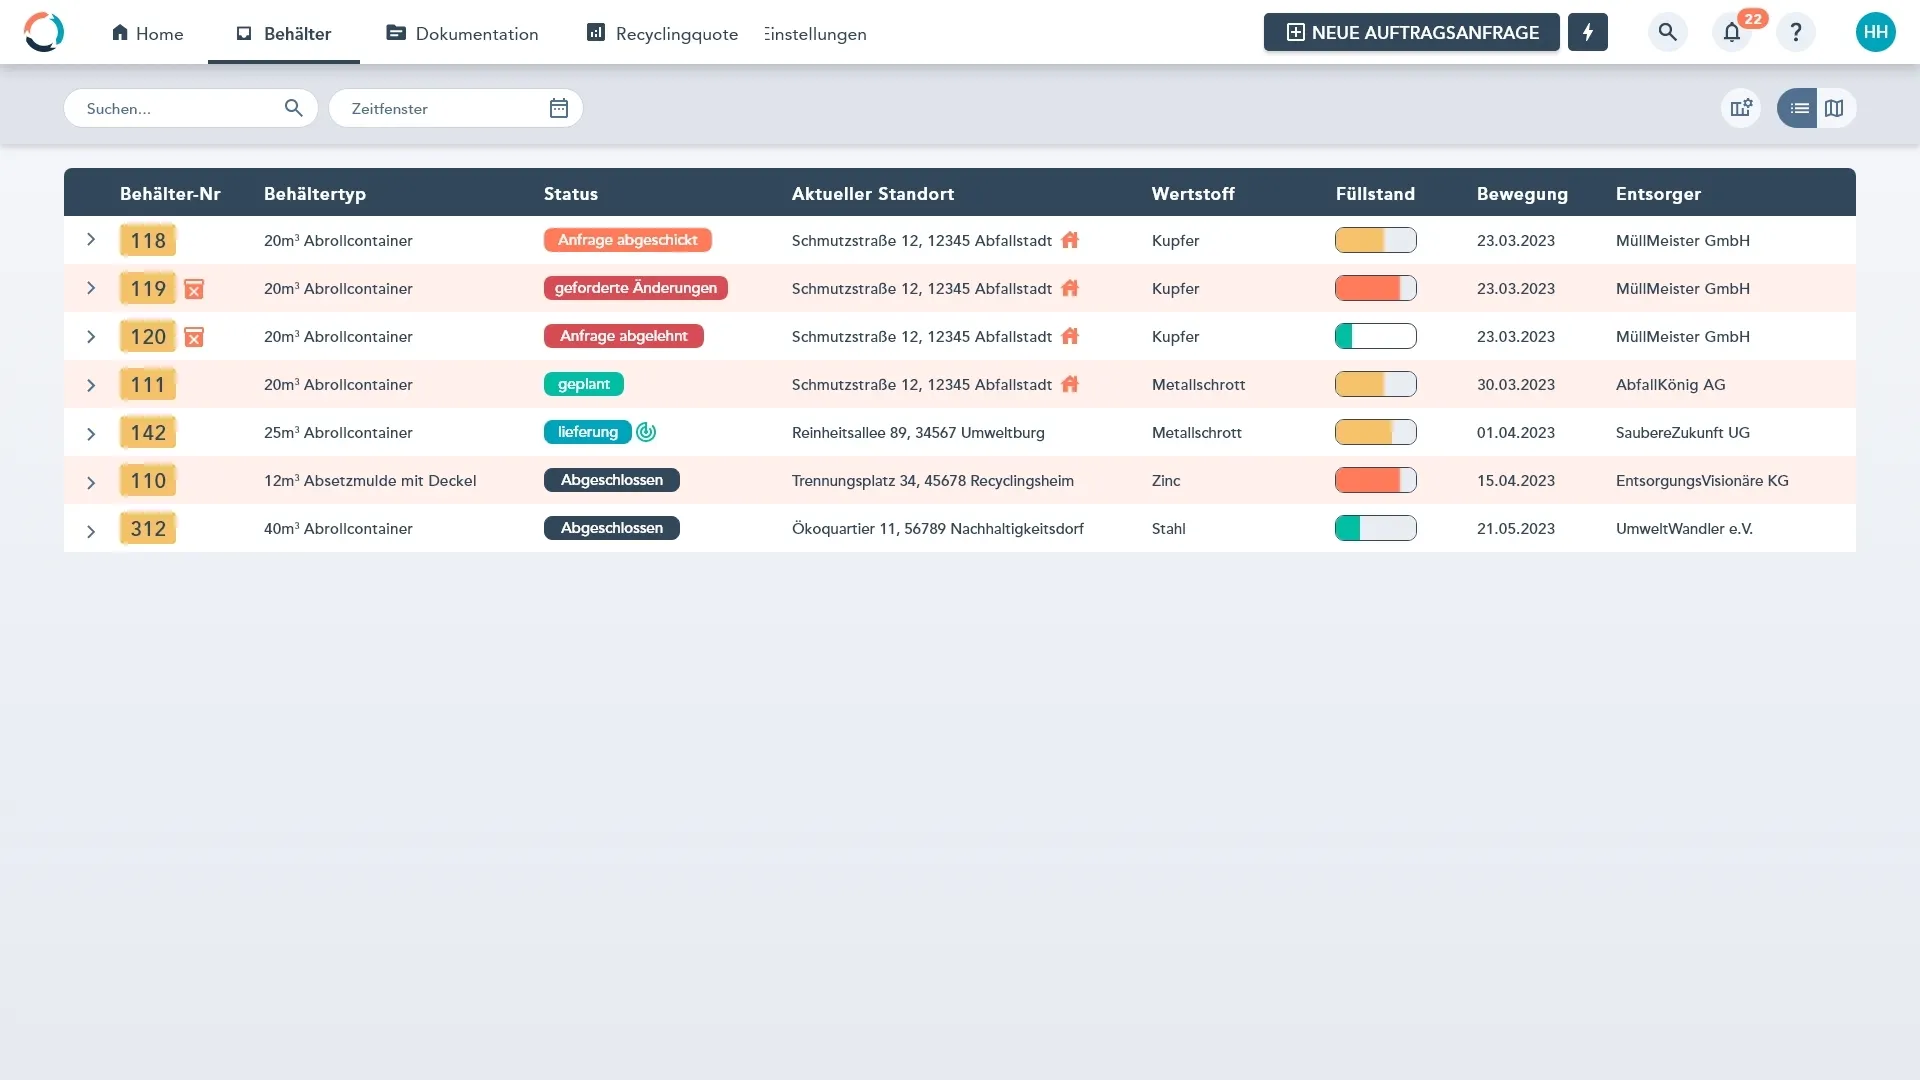Open the notifications bell with 22 badge

pos(1732,32)
